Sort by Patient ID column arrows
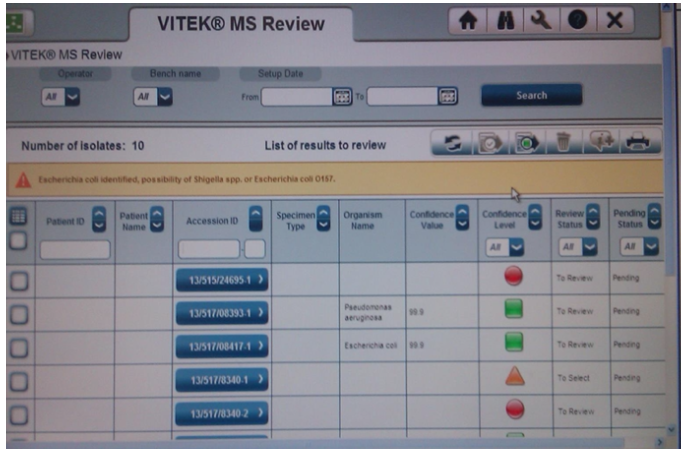Viewport: 684px width, 449px height. point(99,219)
